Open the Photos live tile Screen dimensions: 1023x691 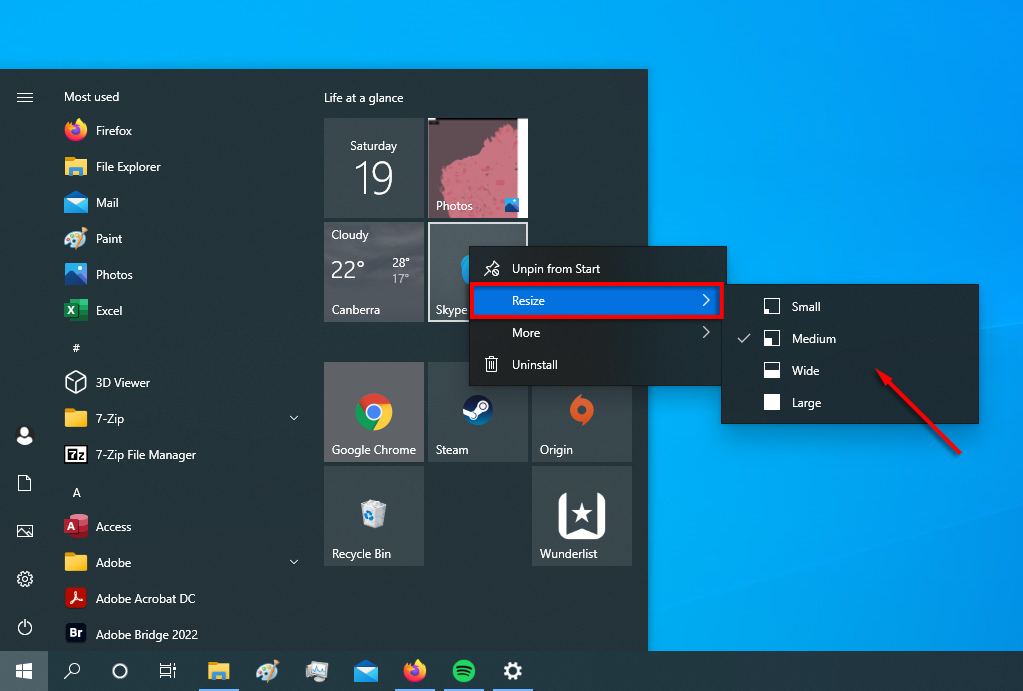coord(477,167)
